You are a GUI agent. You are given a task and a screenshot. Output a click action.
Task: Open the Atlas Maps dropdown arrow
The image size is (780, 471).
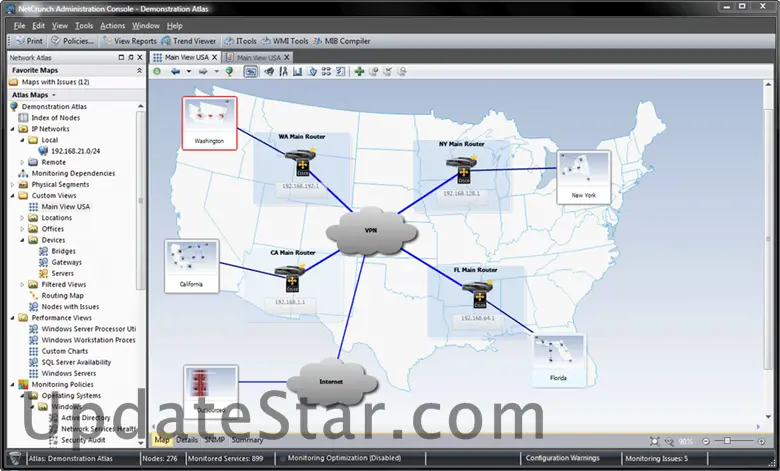[54, 95]
